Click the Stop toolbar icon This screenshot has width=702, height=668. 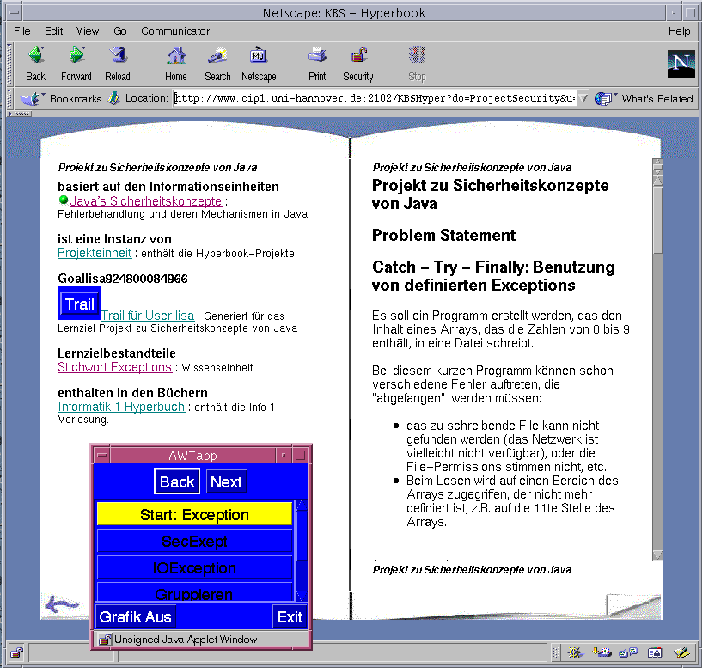tap(416, 56)
